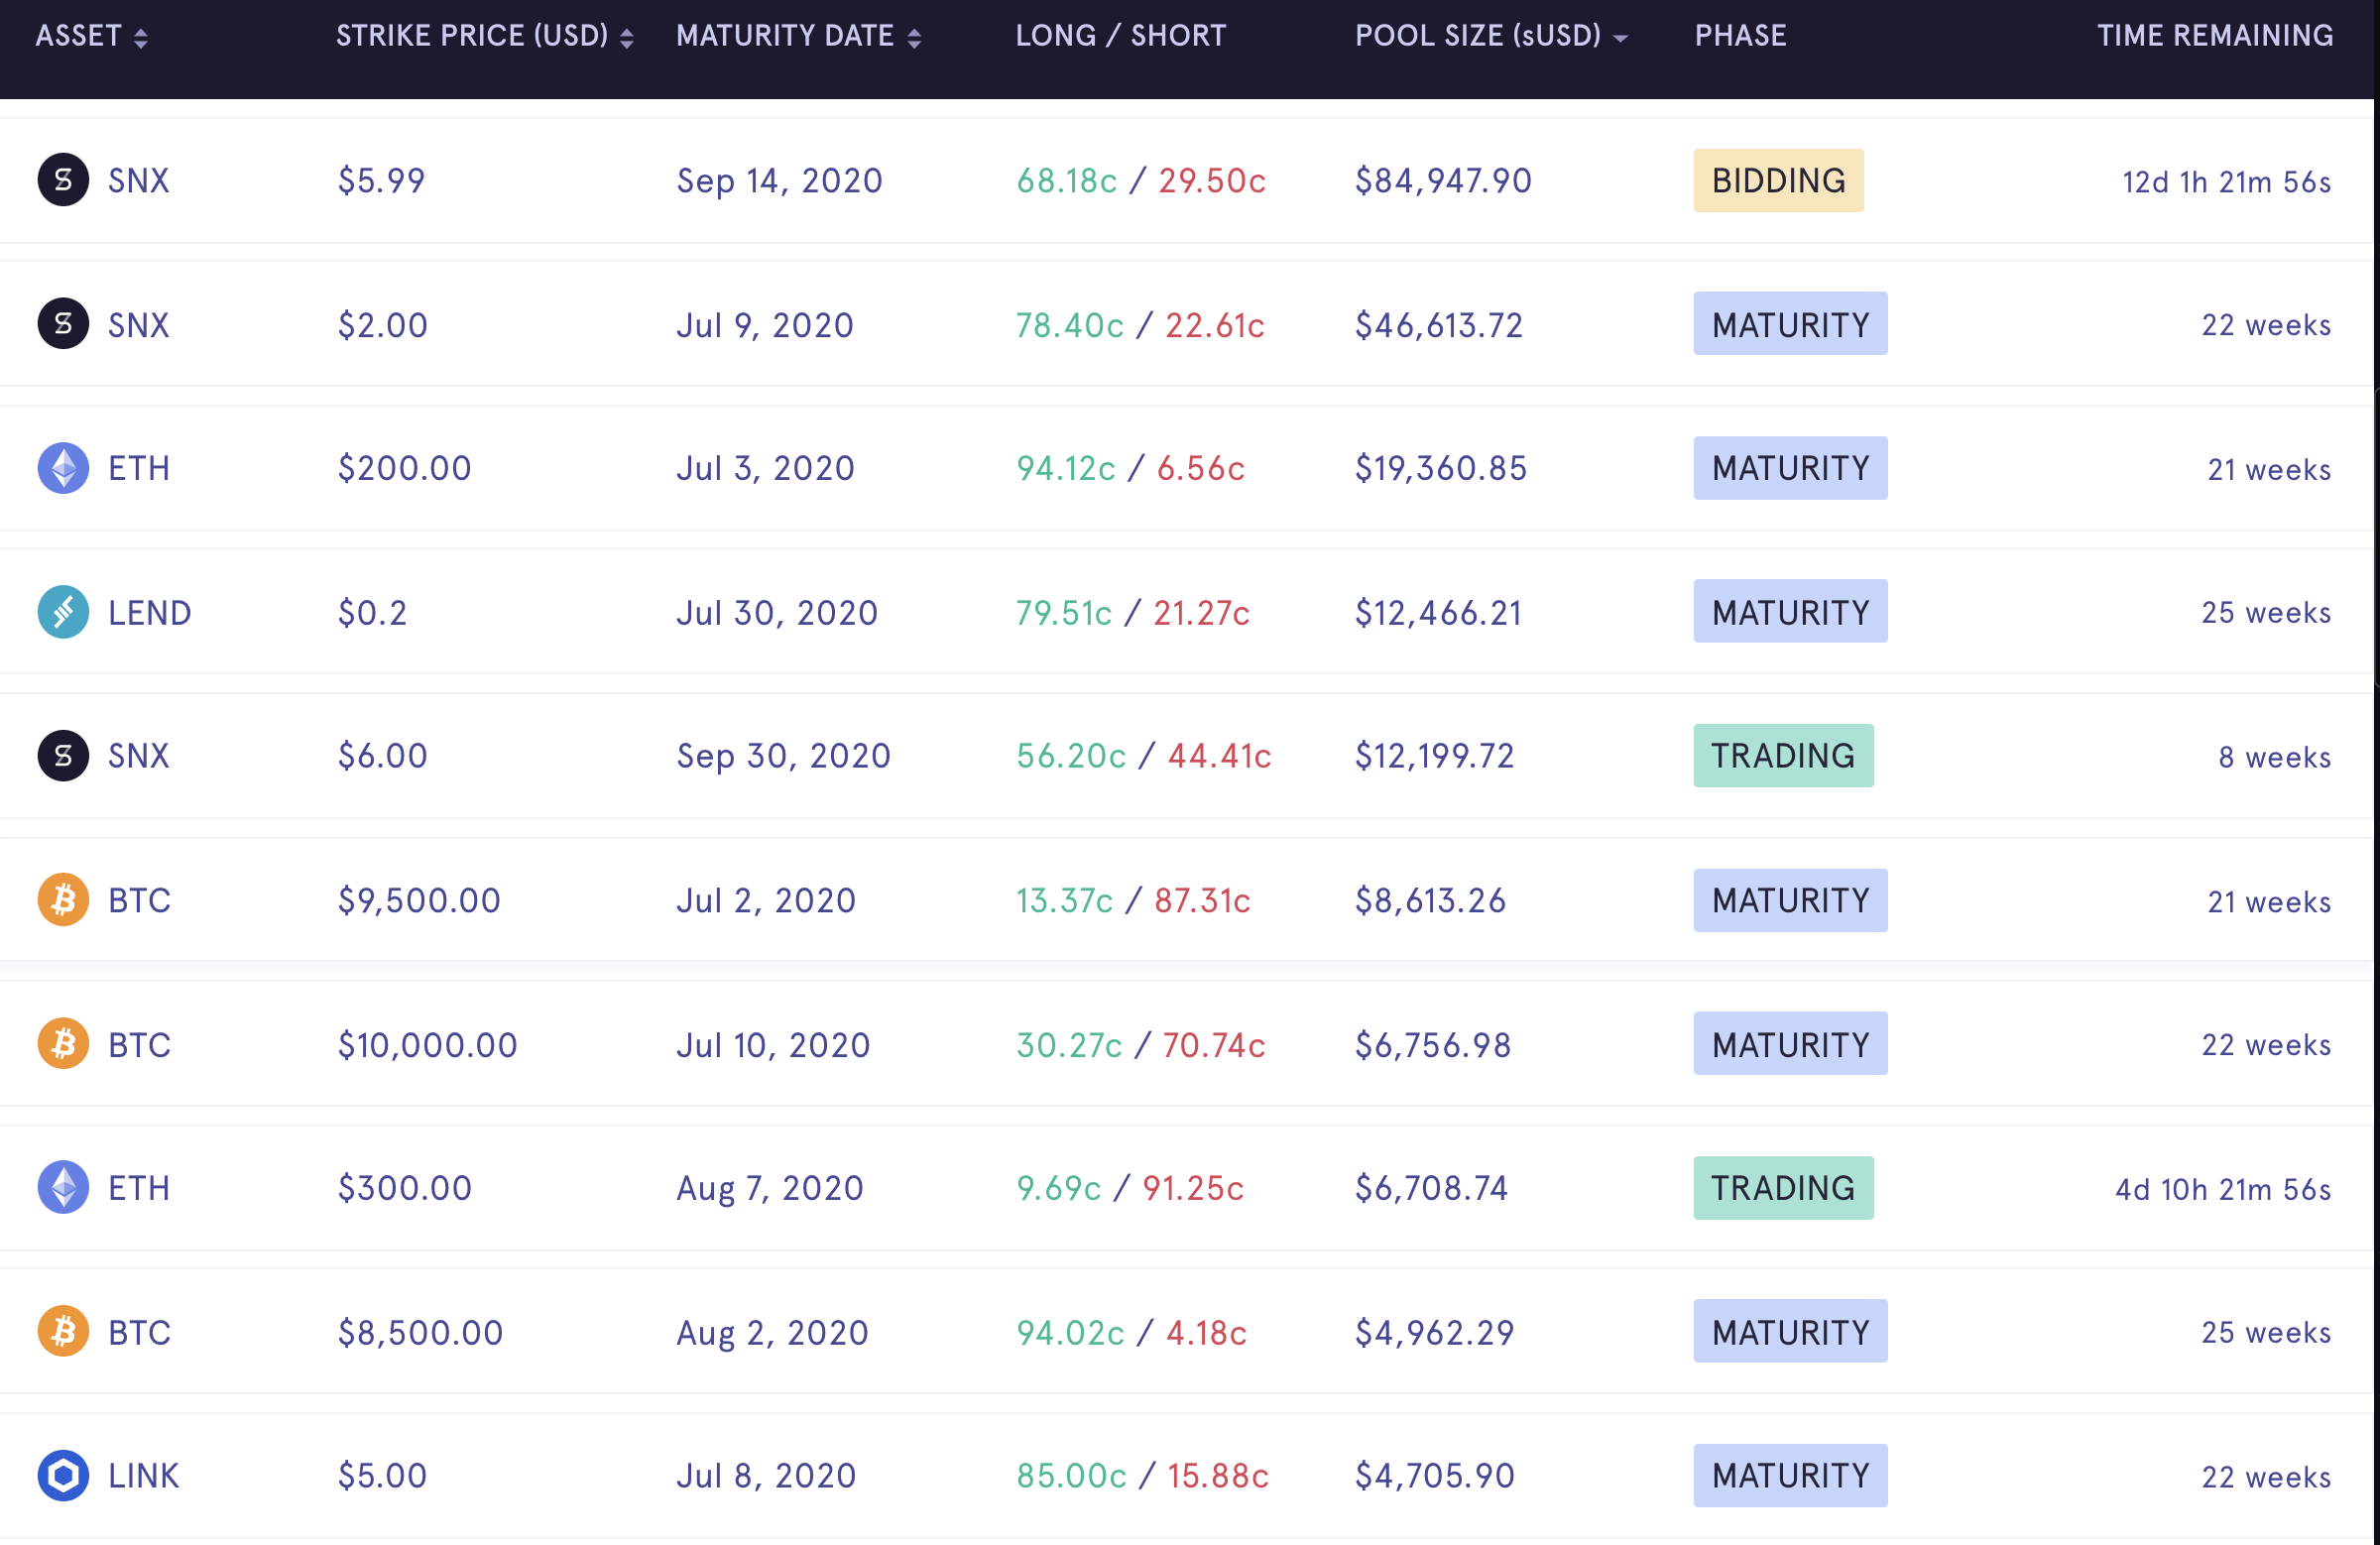Click the BTC icon in the $10,000.00 row
The height and width of the screenshot is (1545, 2380).
coord(63,1044)
